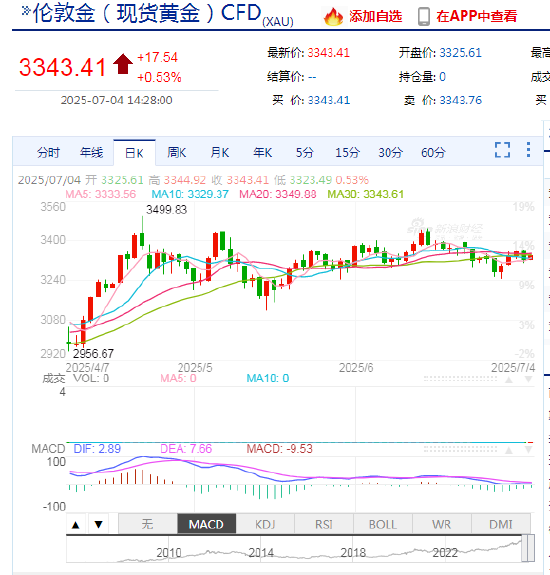Click 2010 on the history timeline
This screenshot has height=575, width=550.
[169, 553]
